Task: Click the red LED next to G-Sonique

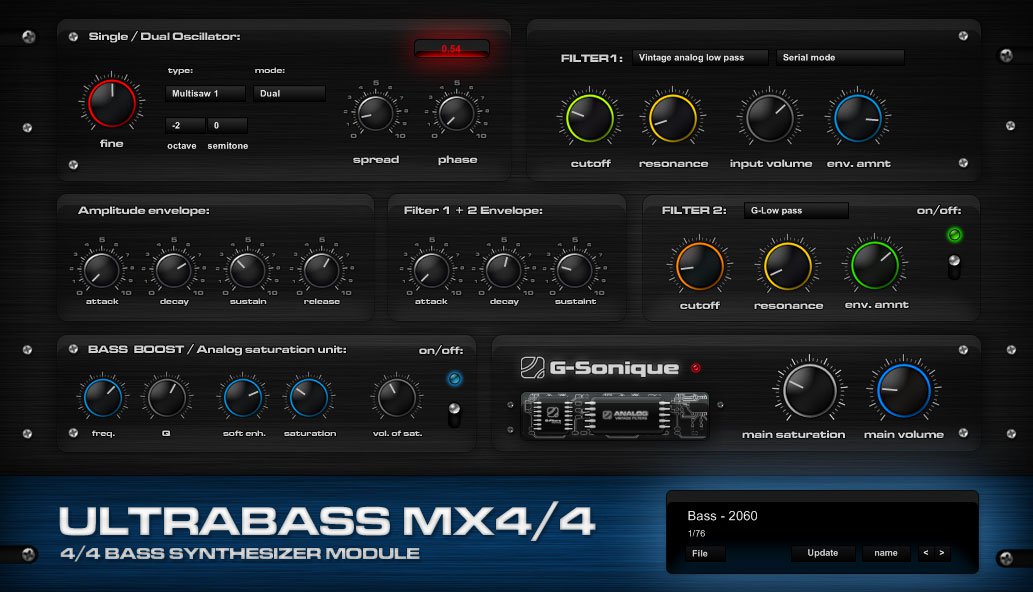Action: (696, 368)
